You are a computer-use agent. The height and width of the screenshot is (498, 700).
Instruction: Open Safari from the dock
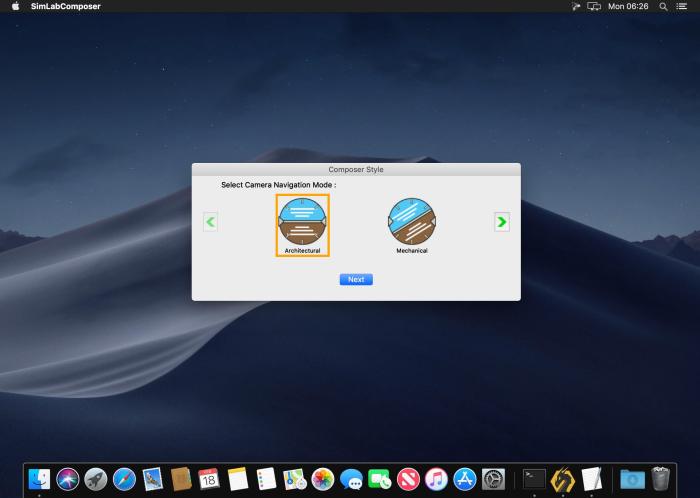click(x=124, y=479)
